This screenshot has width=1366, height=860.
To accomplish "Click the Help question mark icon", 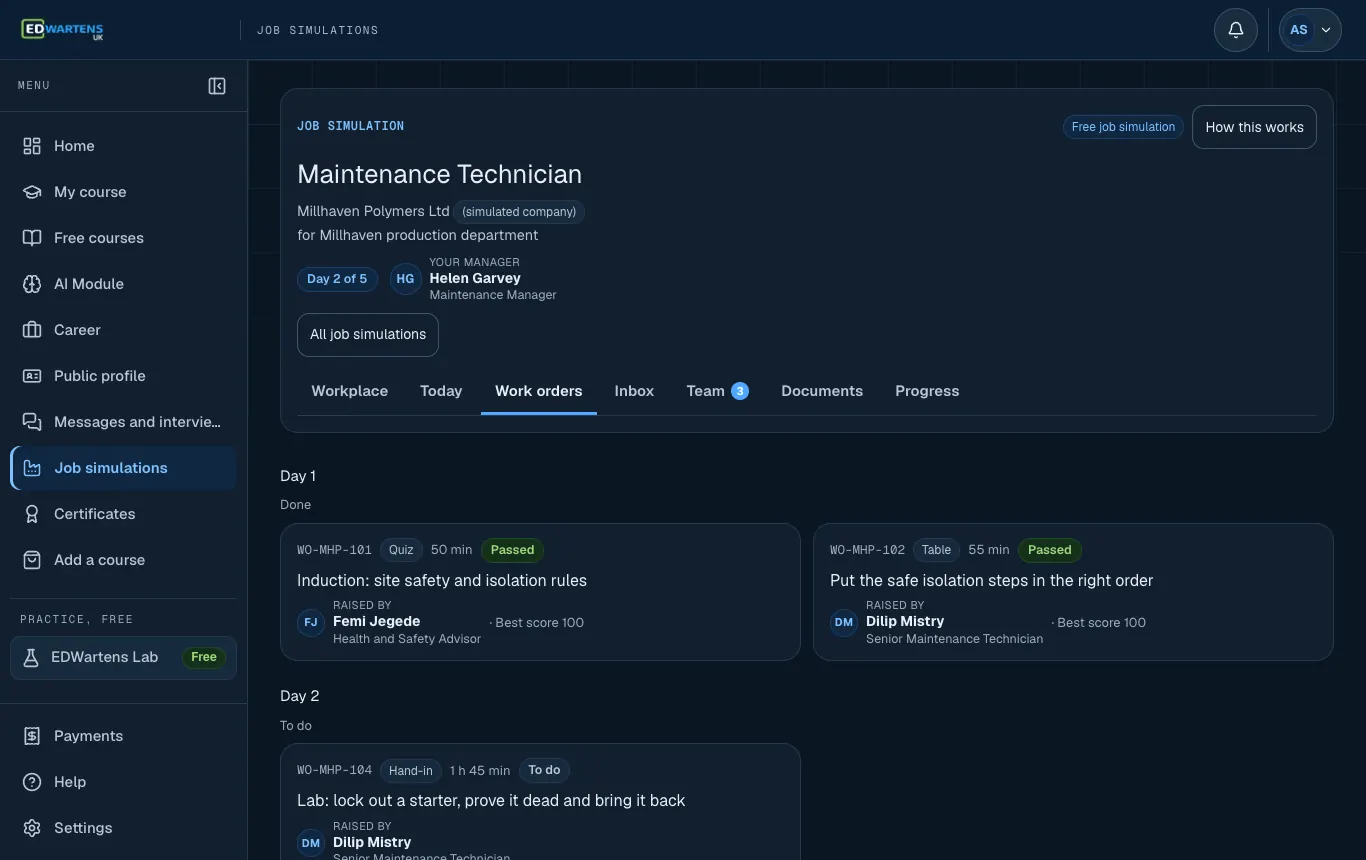I will coord(32,782).
